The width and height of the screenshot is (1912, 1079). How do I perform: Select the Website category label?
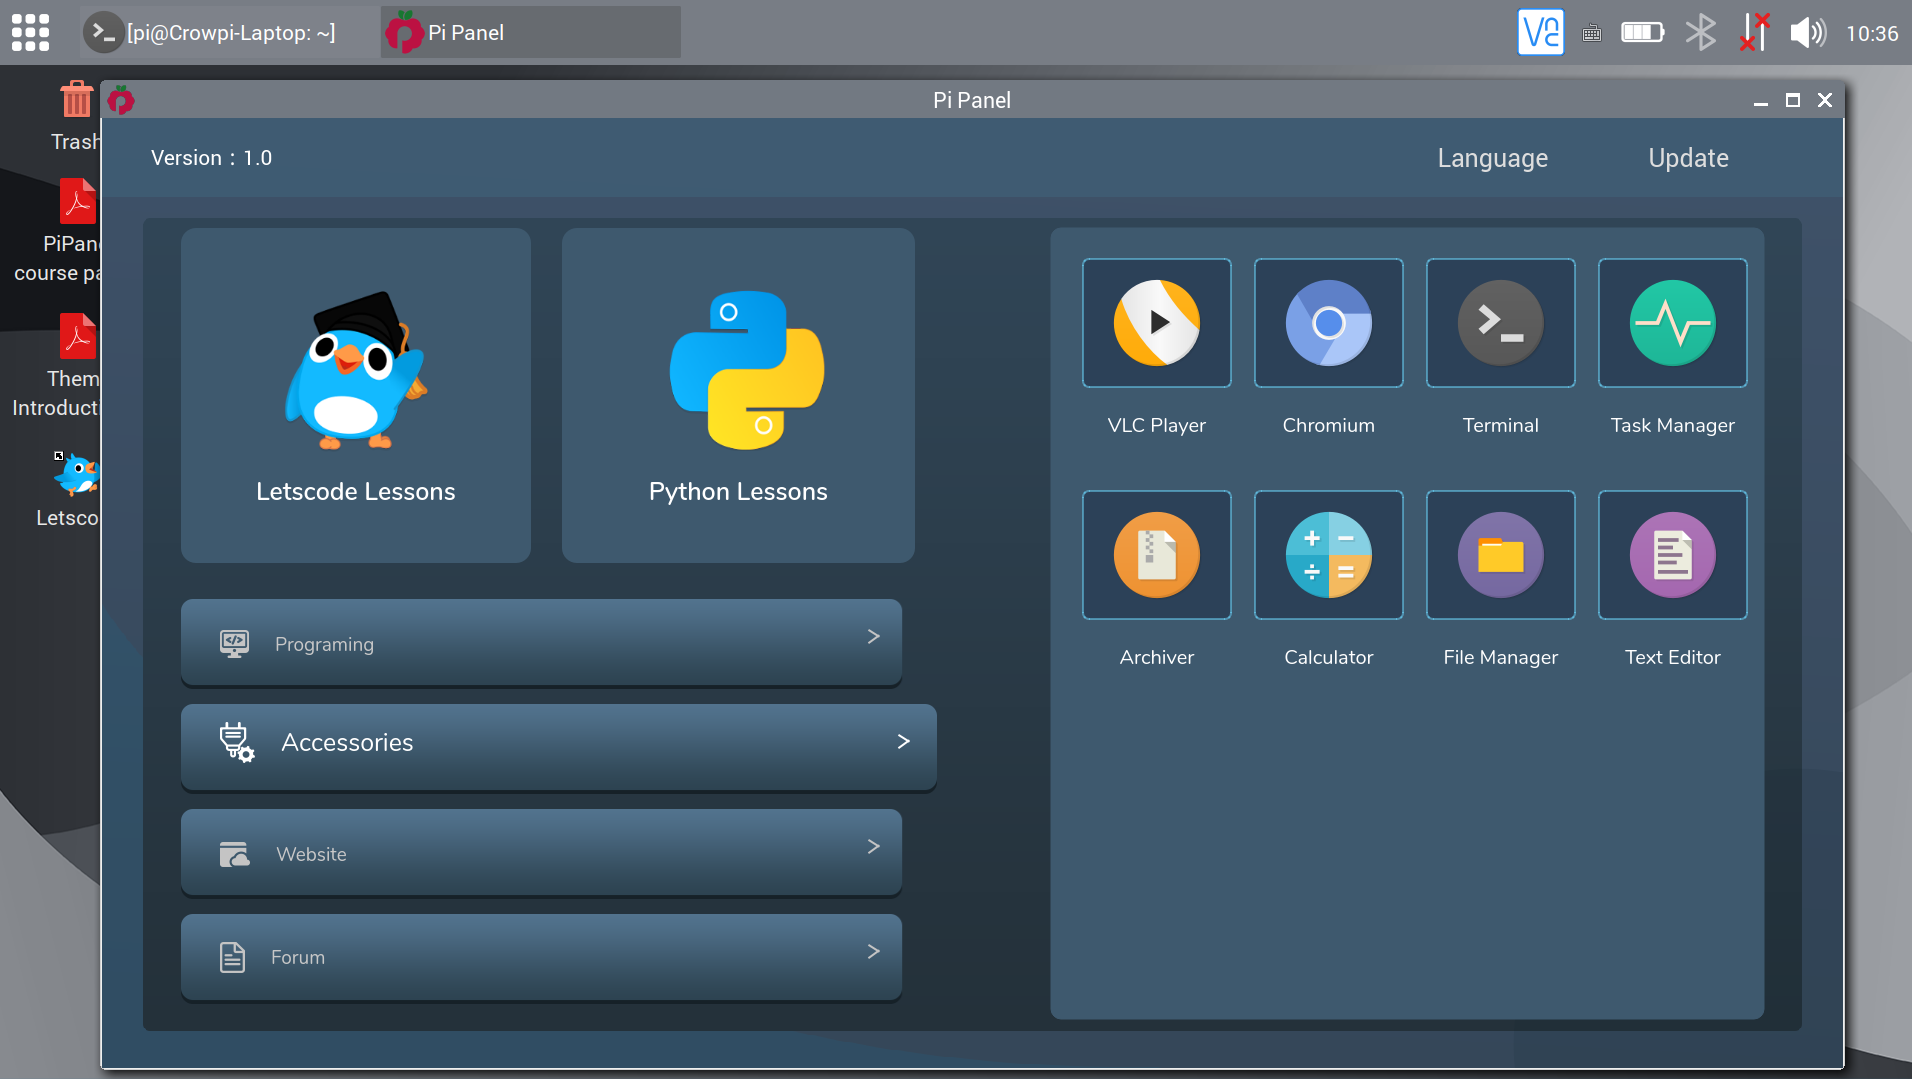pyautogui.click(x=311, y=854)
